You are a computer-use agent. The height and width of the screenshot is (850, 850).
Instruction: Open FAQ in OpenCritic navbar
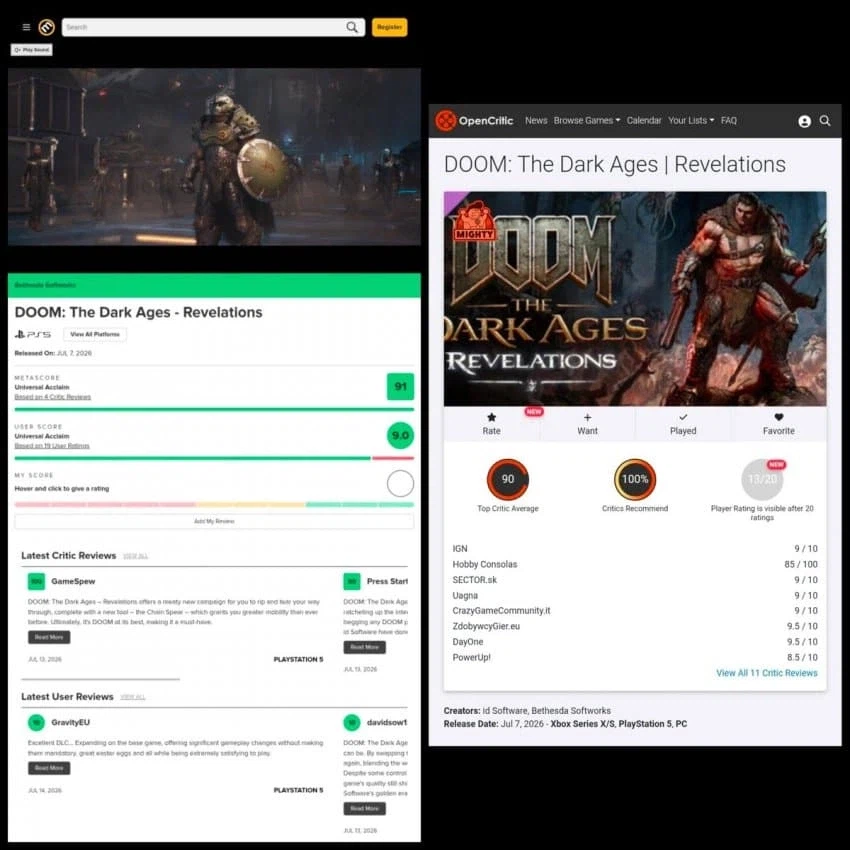tap(729, 120)
